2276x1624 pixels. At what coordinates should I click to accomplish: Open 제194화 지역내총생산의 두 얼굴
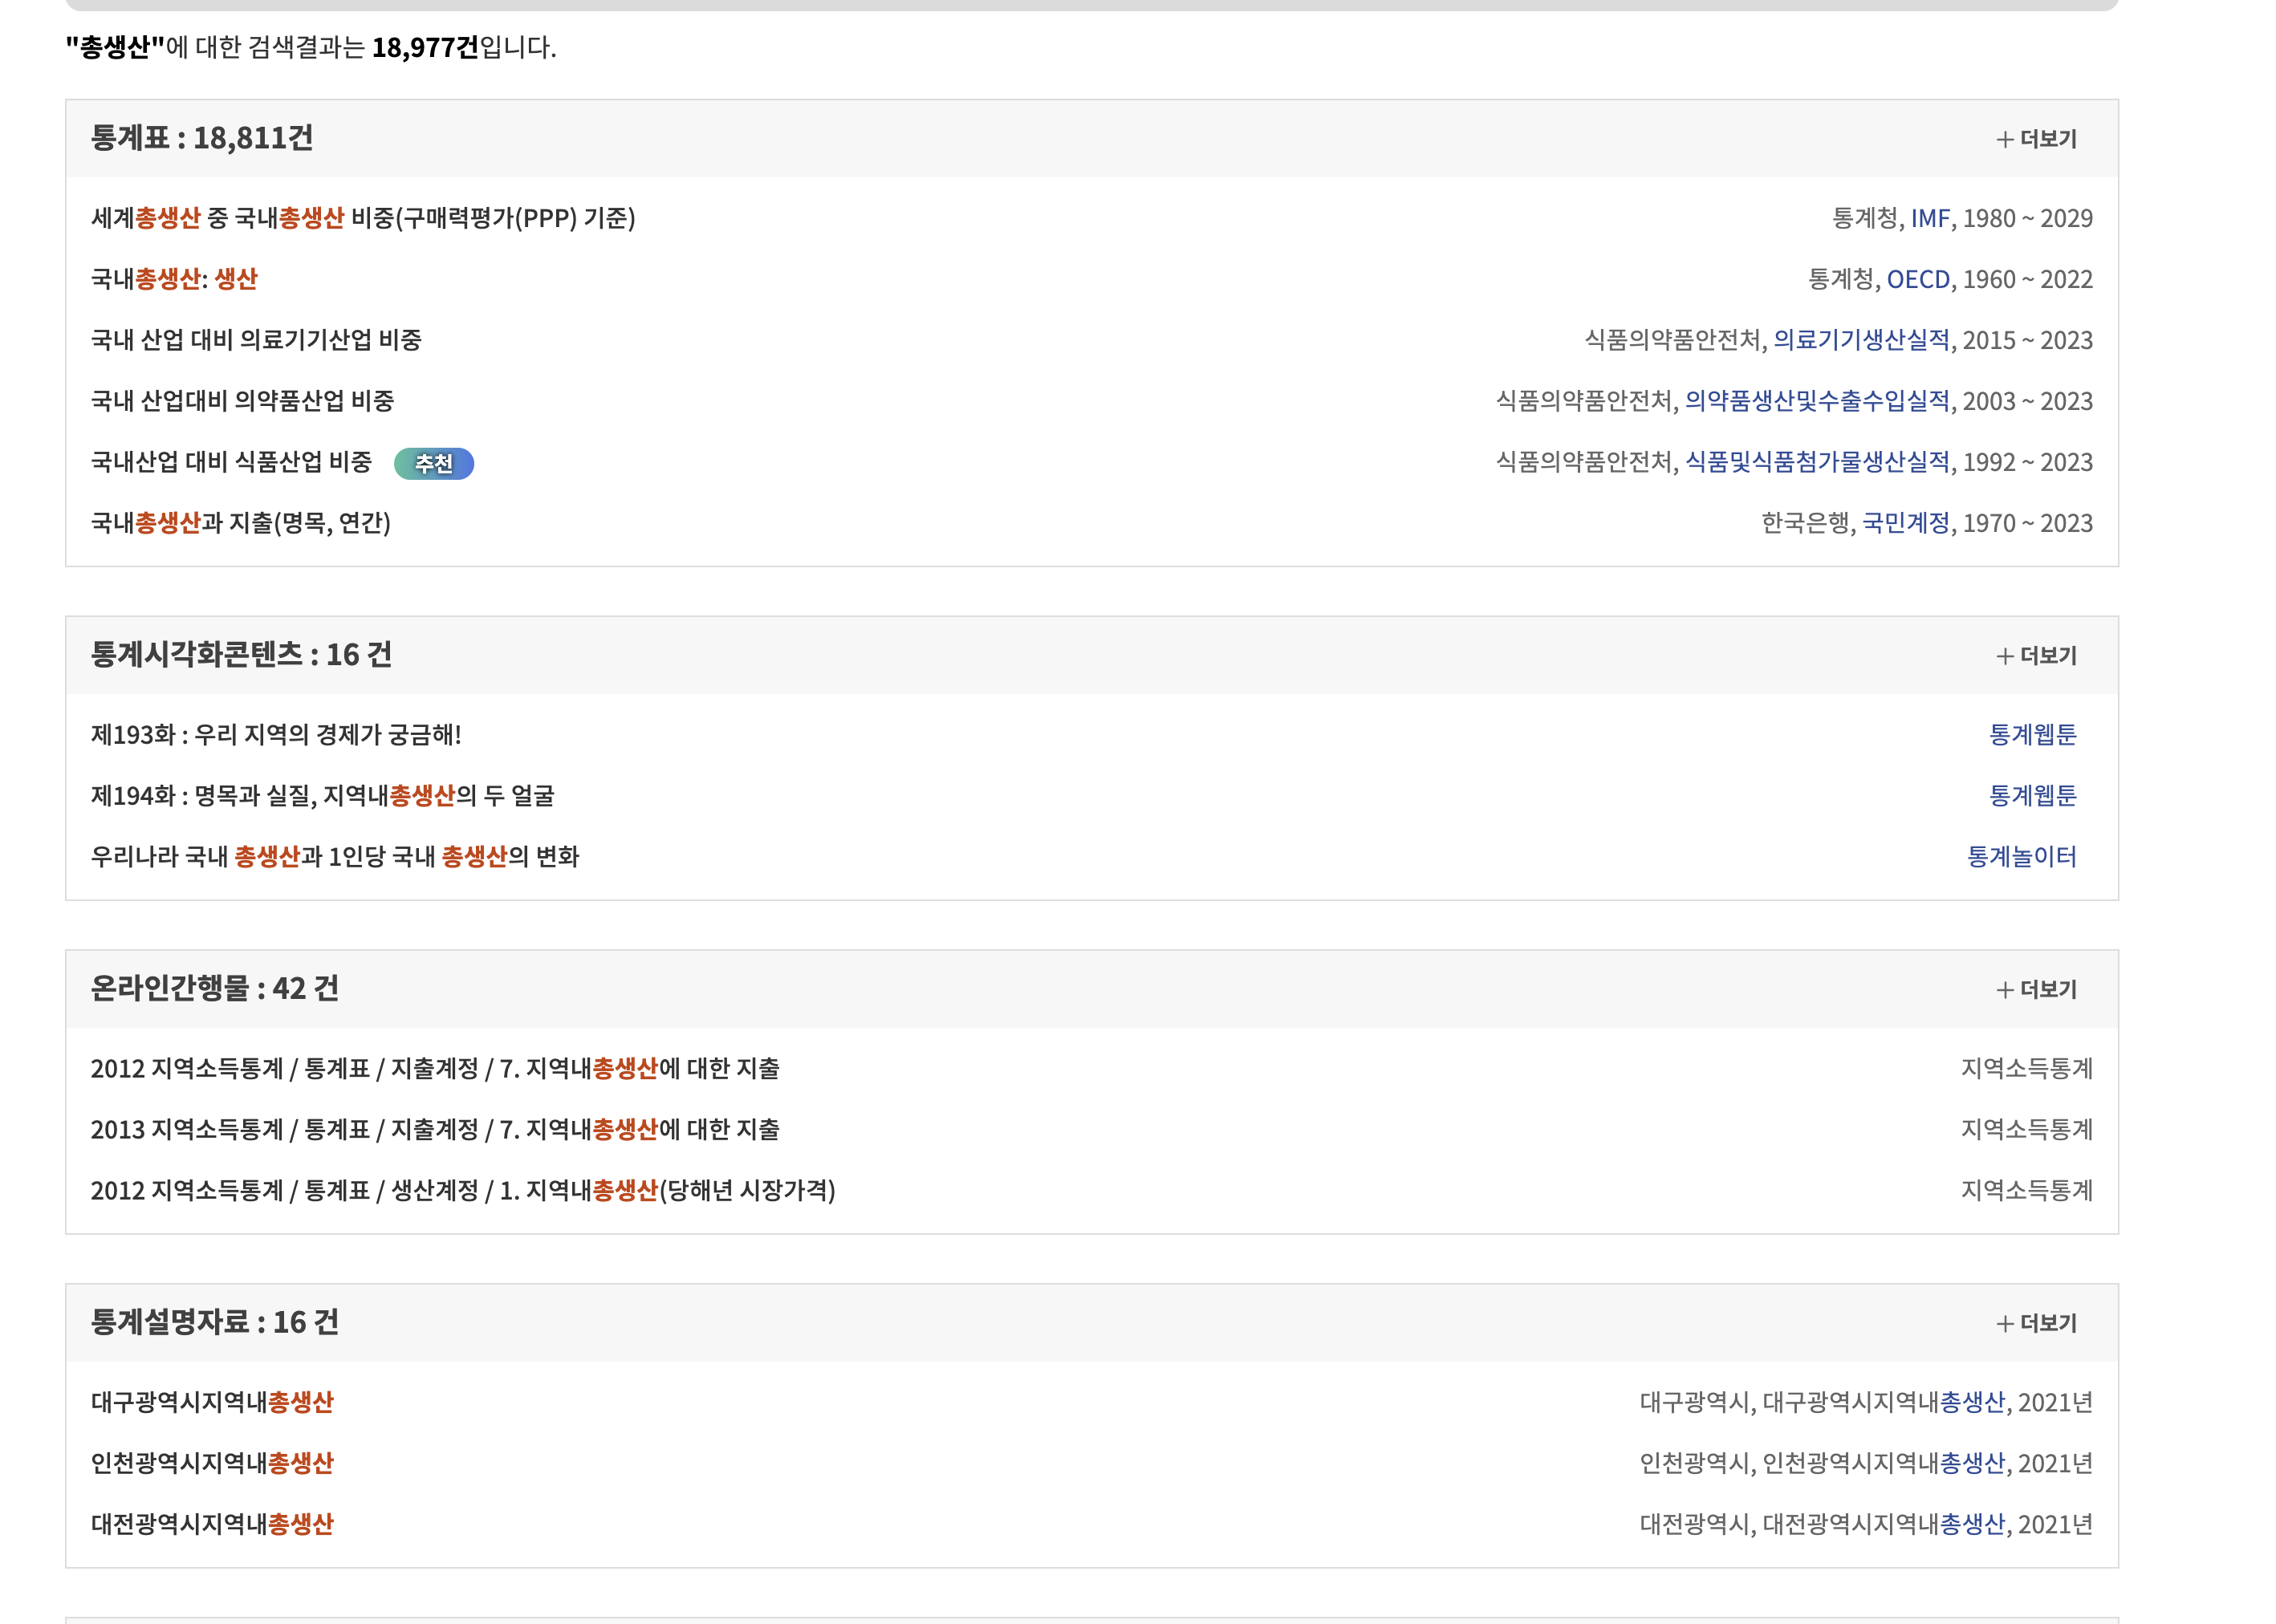pos(322,796)
